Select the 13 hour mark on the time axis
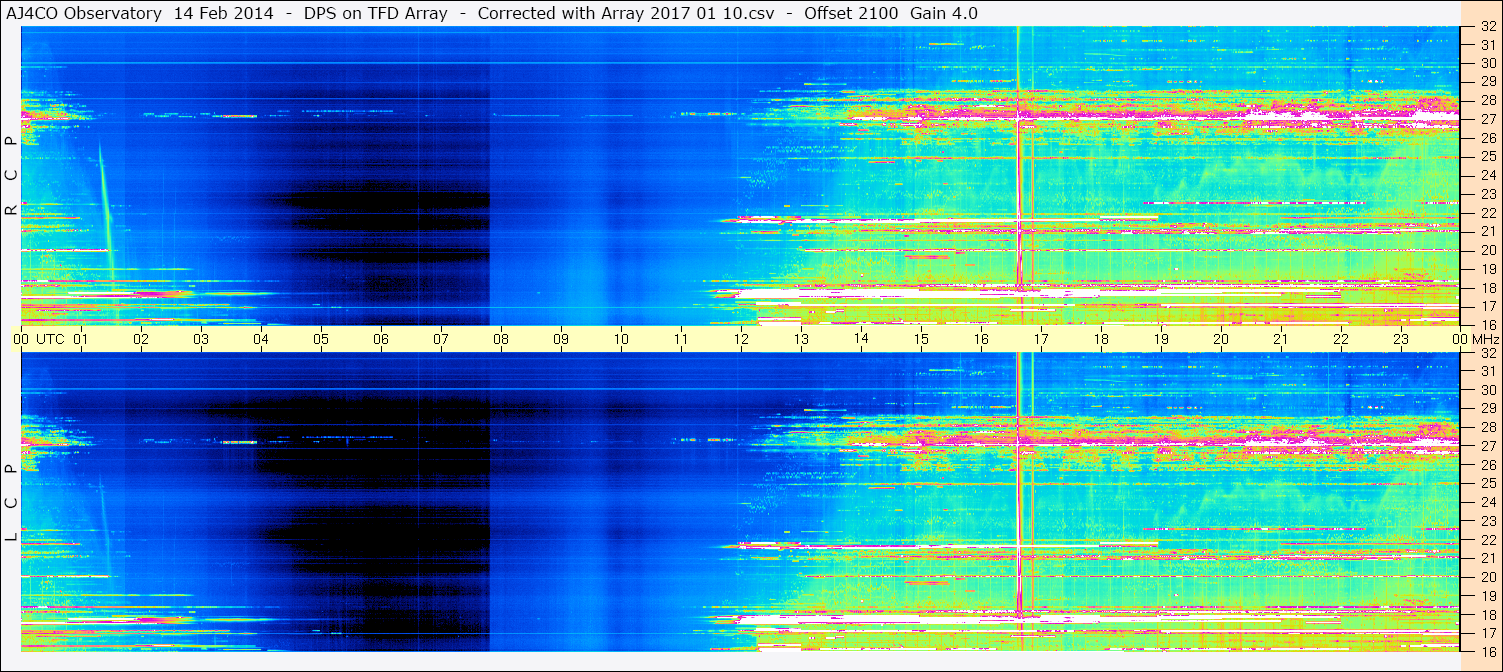This screenshot has width=1503, height=672. (801, 339)
